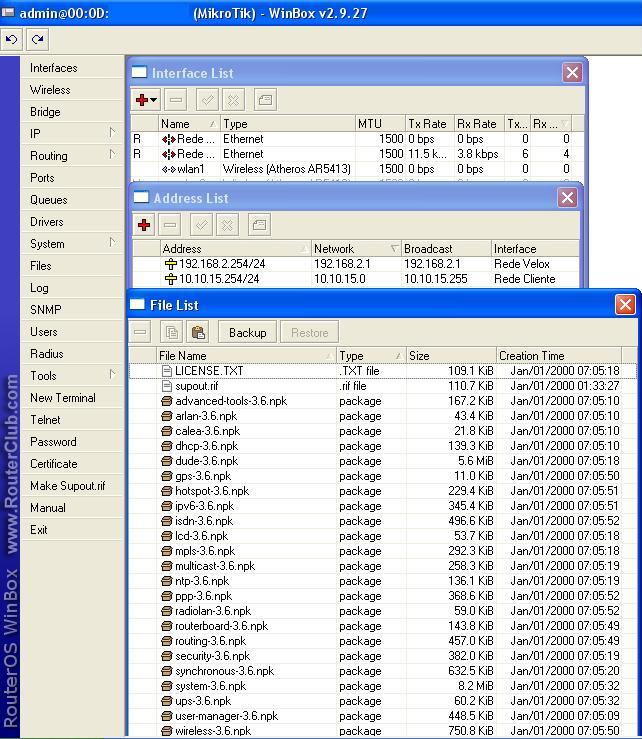Viewport: 642px width, 739px height.
Task: Click icon of dhcp-3.6.npk package
Action: [x=166, y=446]
